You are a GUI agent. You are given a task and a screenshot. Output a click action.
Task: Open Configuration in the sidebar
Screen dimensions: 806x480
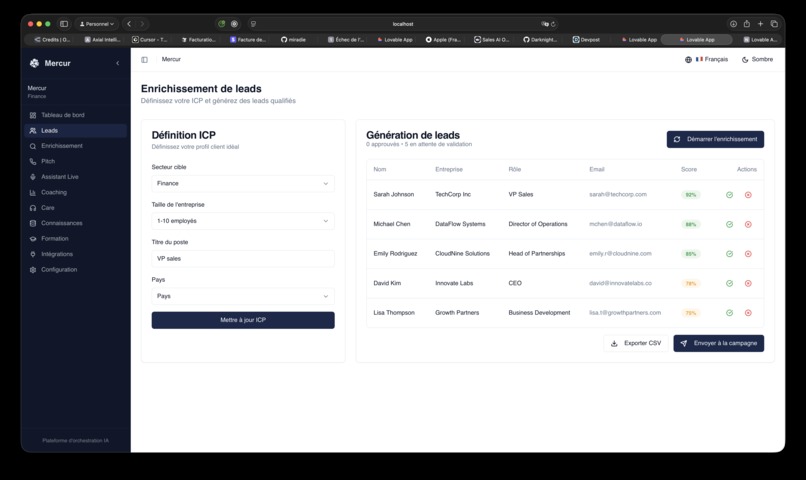click(76, 269)
